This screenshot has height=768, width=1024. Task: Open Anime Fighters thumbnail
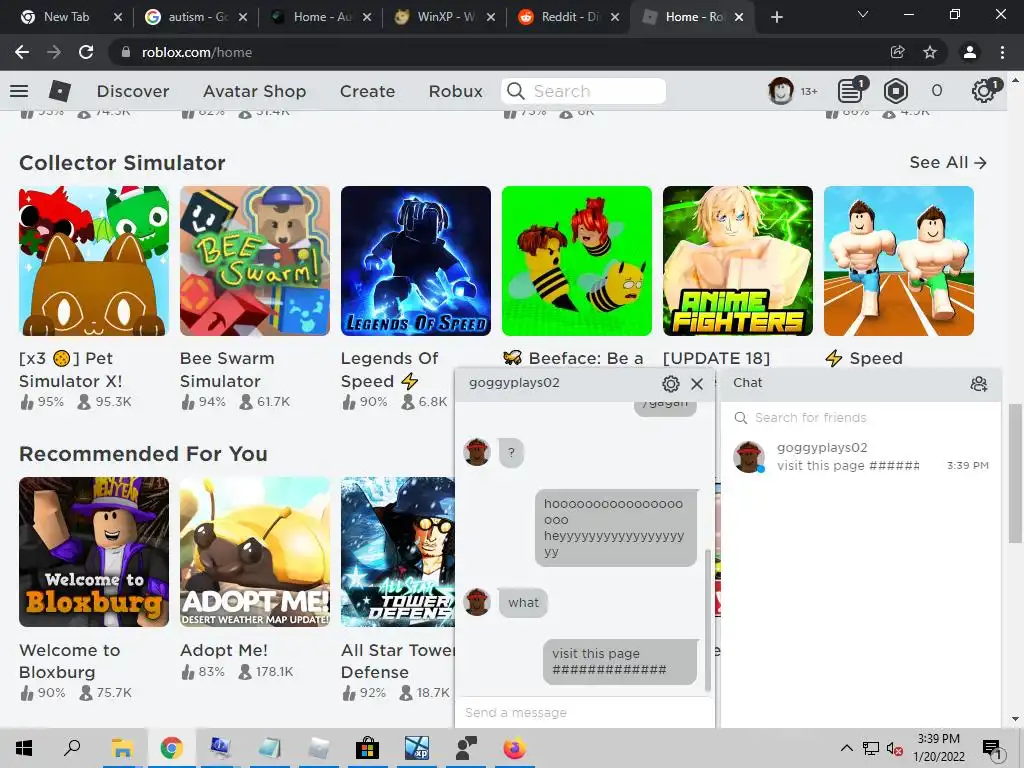[x=738, y=261]
